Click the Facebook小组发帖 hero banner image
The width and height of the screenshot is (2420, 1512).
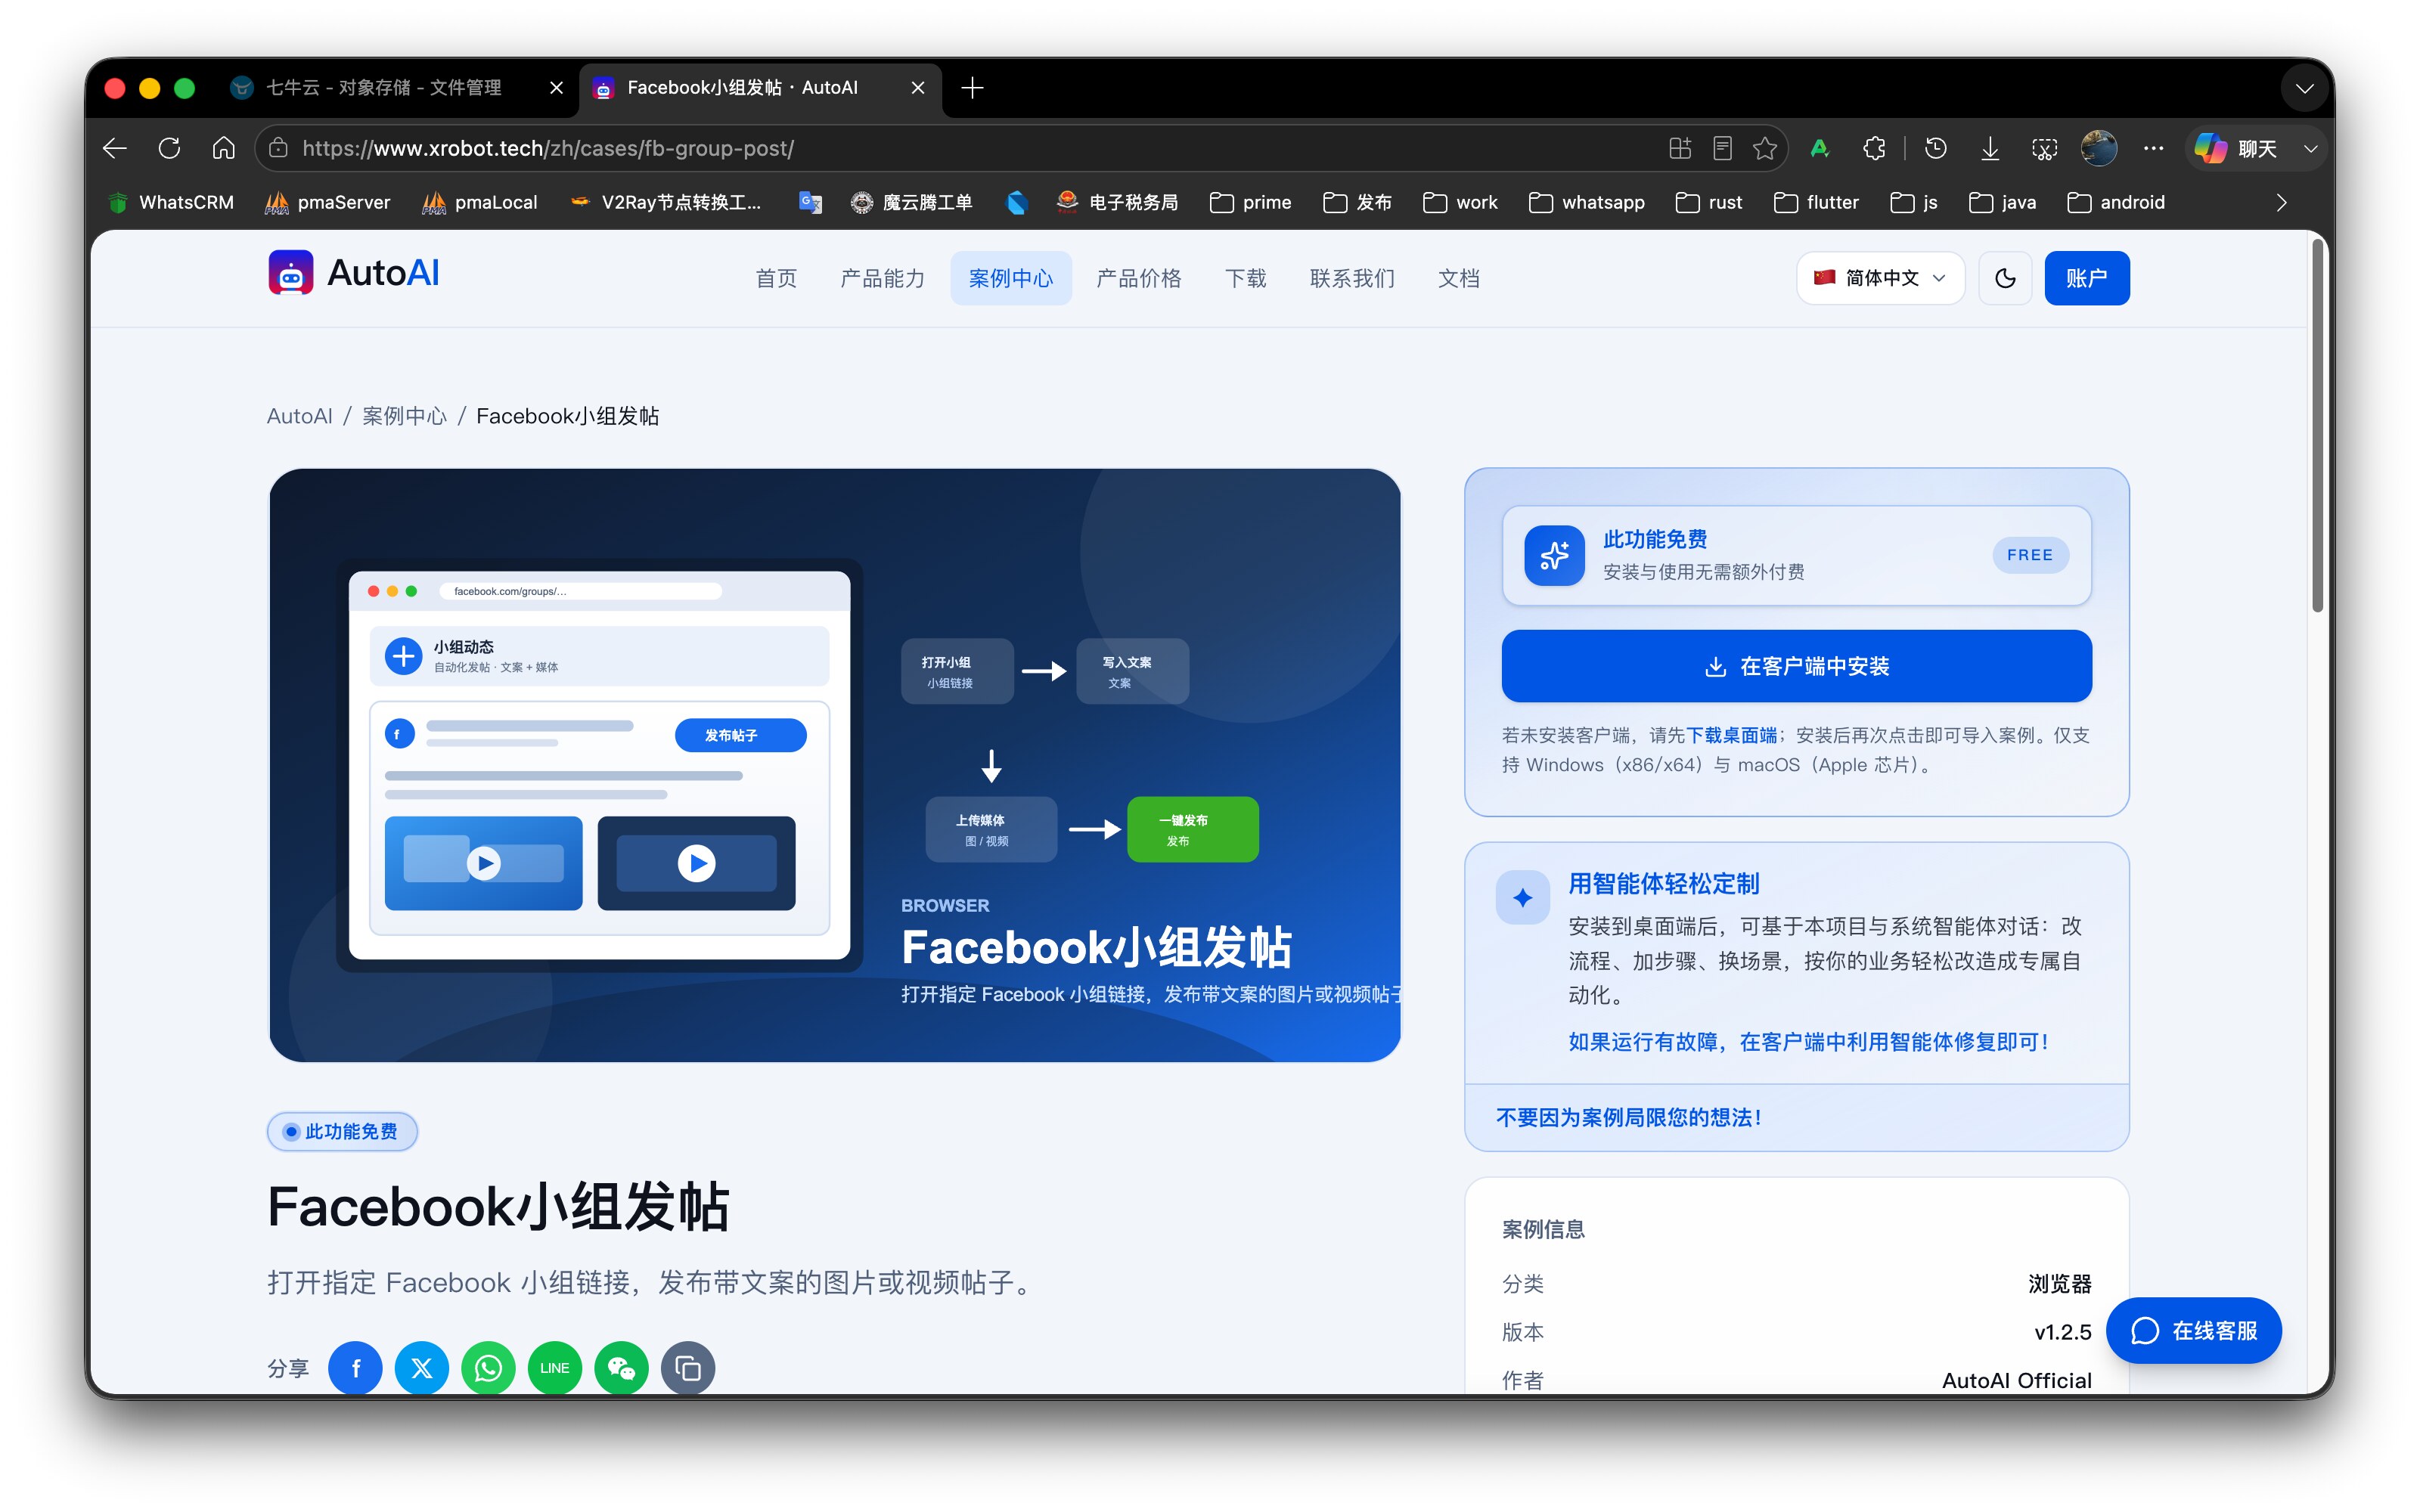pyautogui.click(x=835, y=765)
